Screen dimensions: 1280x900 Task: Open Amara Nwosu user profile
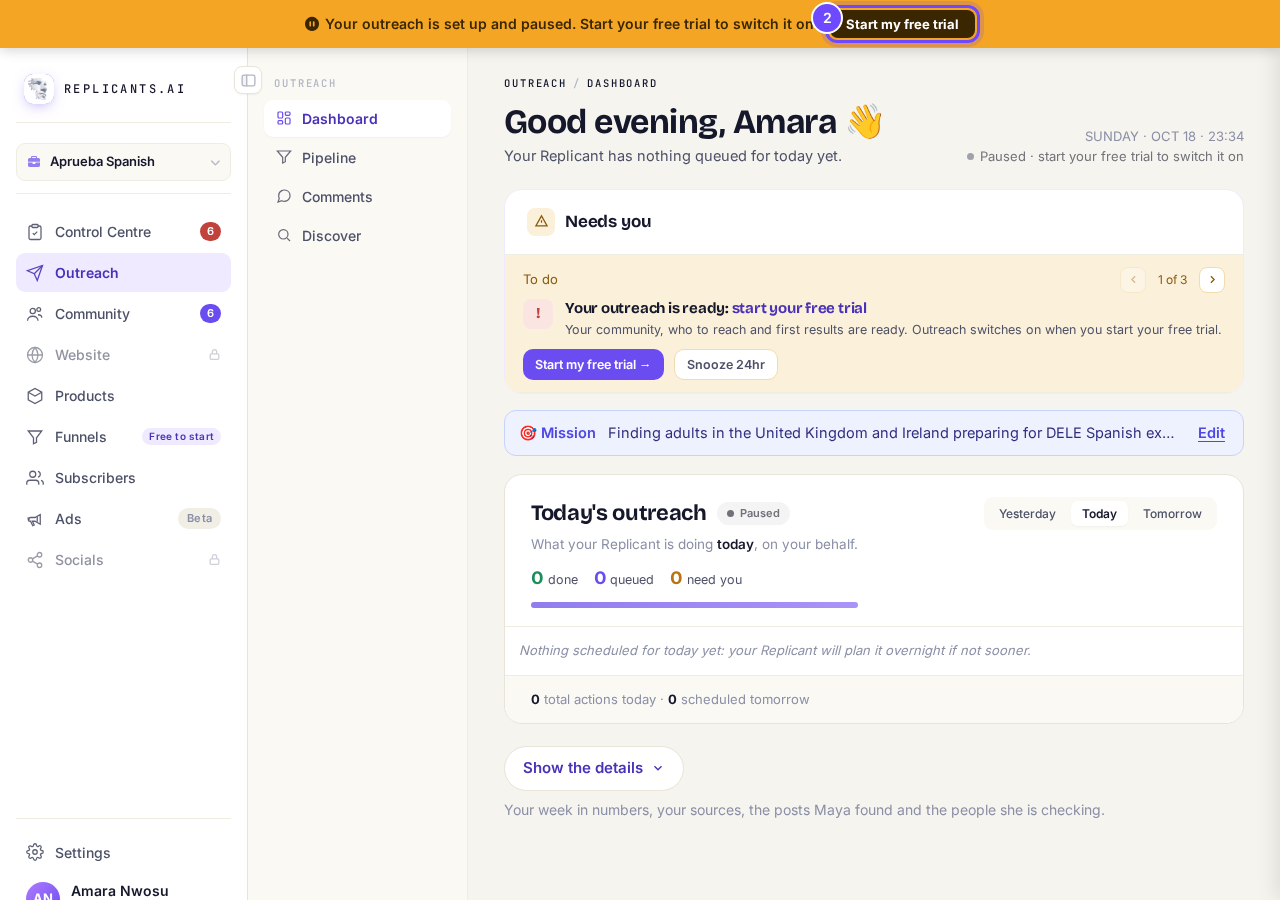click(x=123, y=890)
